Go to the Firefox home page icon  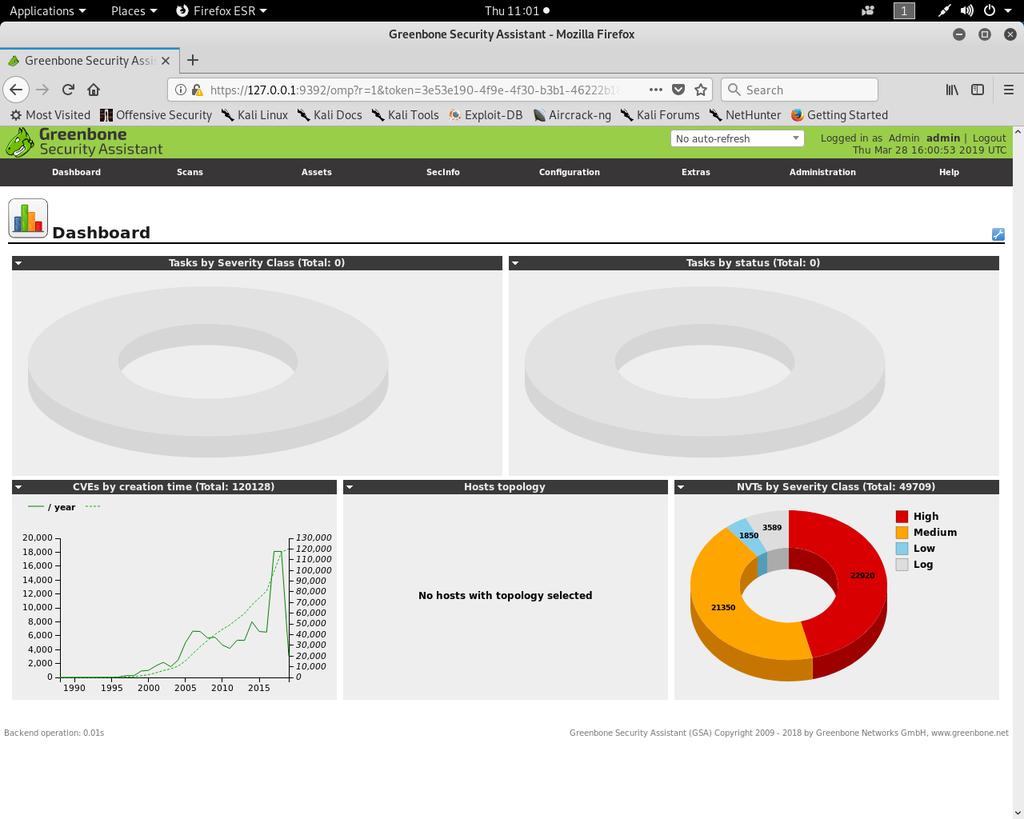click(x=93, y=89)
